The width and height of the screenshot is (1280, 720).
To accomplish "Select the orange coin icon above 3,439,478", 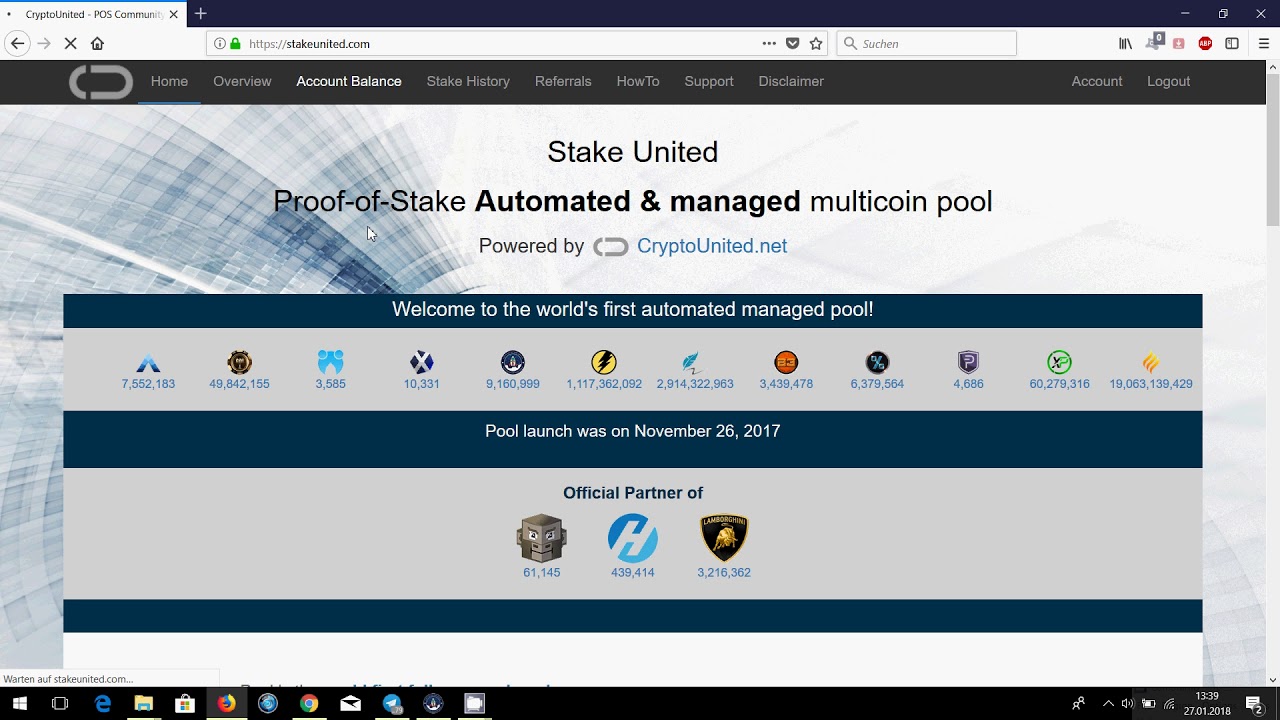I will pyautogui.click(x=786, y=362).
